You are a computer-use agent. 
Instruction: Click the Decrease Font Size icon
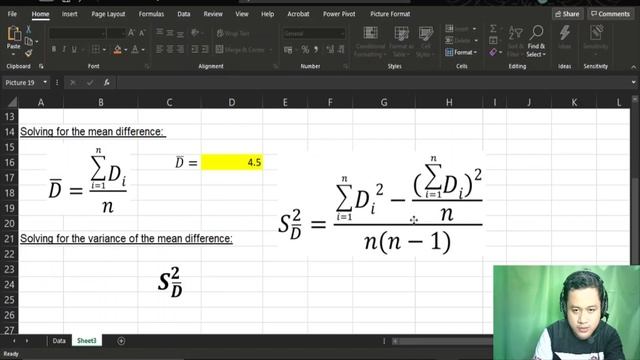(142, 33)
